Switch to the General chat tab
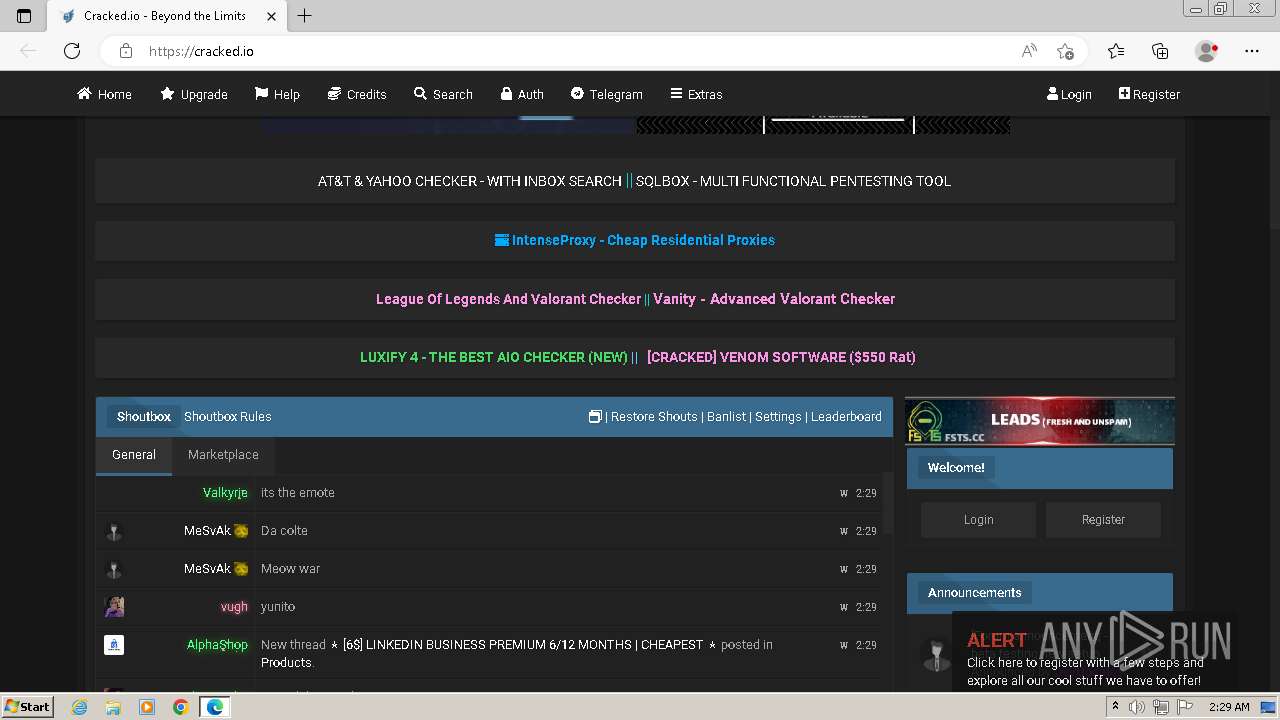 point(134,454)
